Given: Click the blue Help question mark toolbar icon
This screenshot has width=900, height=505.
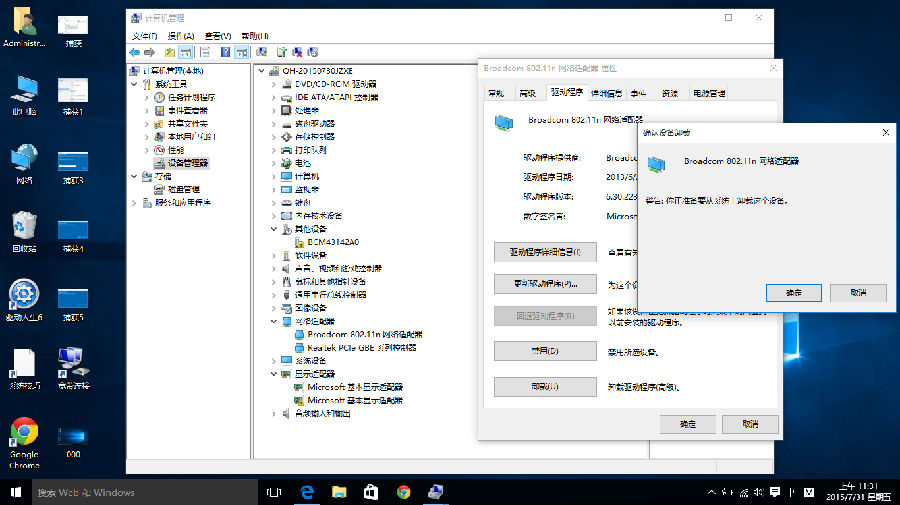Looking at the screenshot, I should tap(226, 52).
